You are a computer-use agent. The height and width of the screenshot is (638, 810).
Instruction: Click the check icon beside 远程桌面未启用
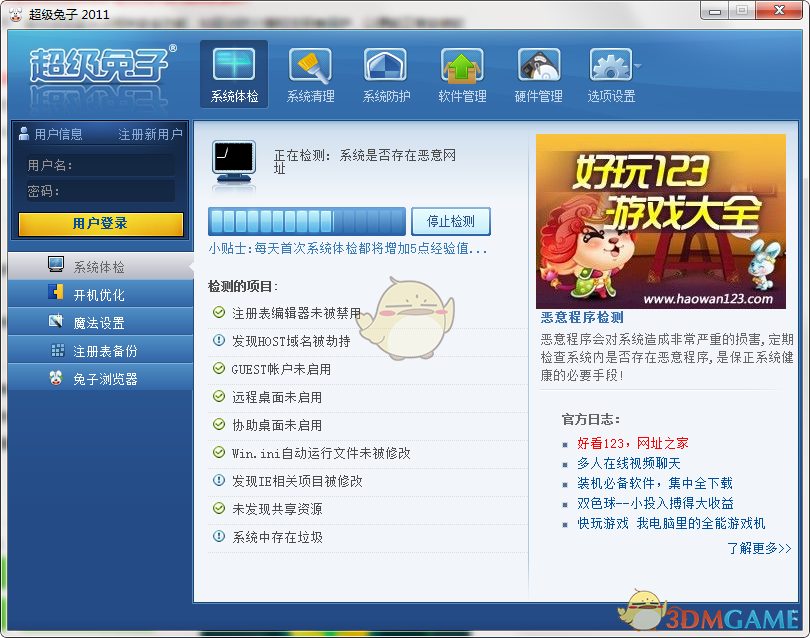pyautogui.click(x=219, y=396)
